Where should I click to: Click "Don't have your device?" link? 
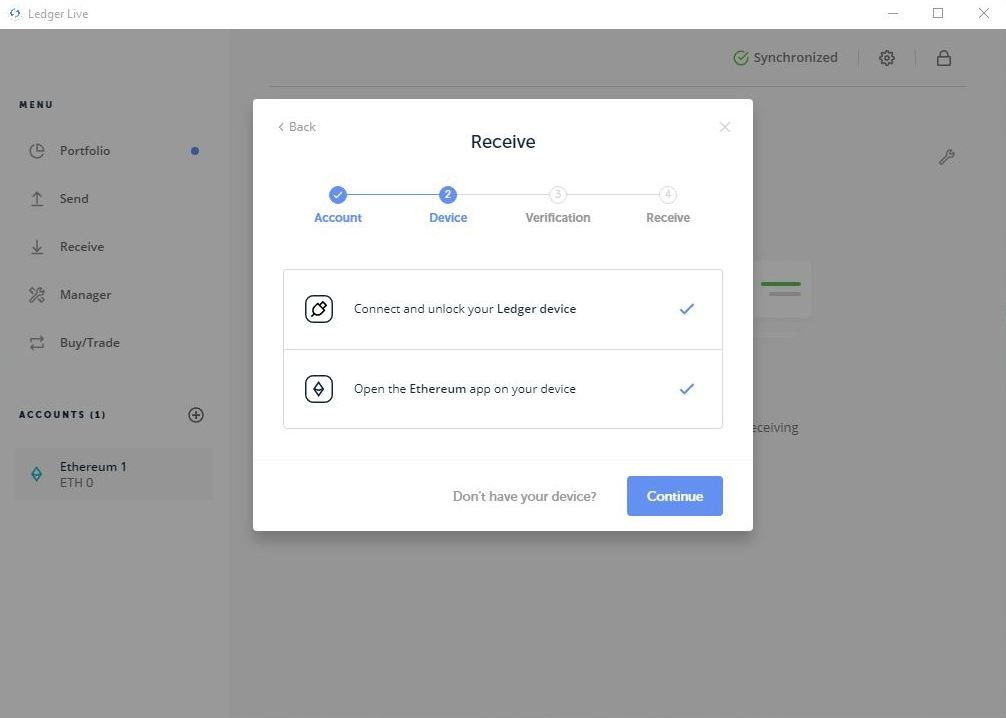(x=524, y=496)
